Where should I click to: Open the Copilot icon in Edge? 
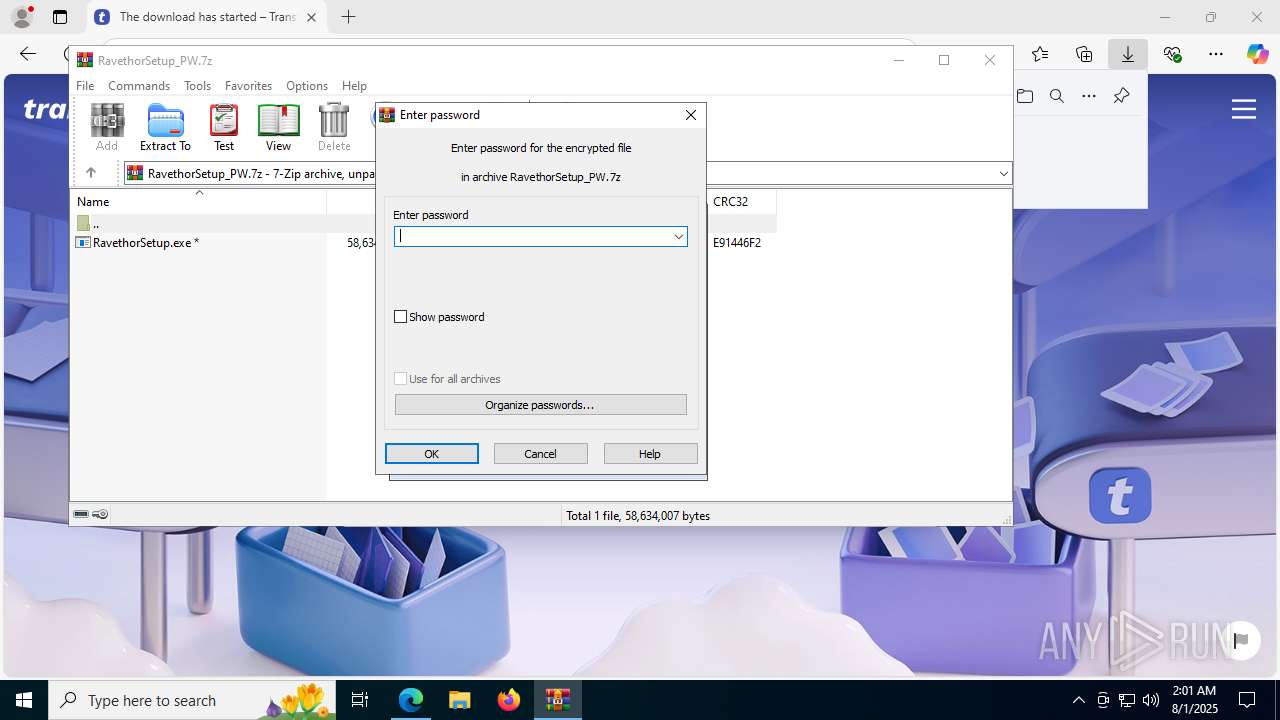coord(1257,54)
